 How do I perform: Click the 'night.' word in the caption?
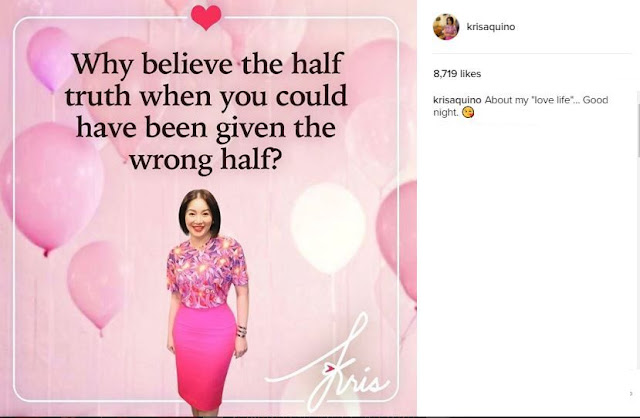point(446,113)
